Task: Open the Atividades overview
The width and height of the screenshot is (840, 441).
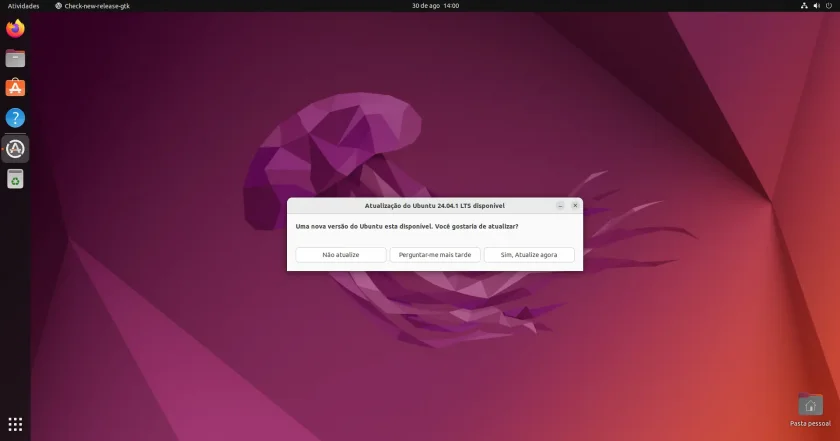Action: coord(24,6)
